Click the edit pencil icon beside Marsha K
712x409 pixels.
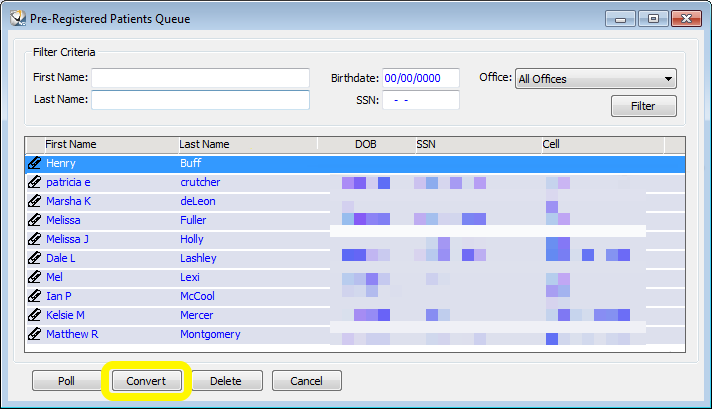tap(35, 201)
